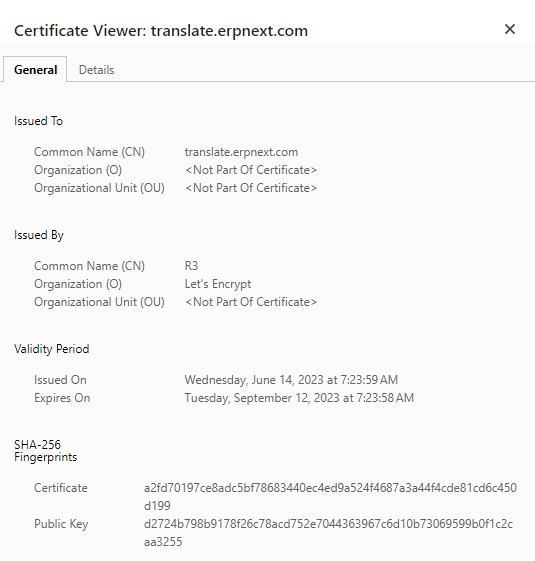This screenshot has height=561, width=535.
Task: Close the Certificate Viewer dialog
Action: (510, 29)
